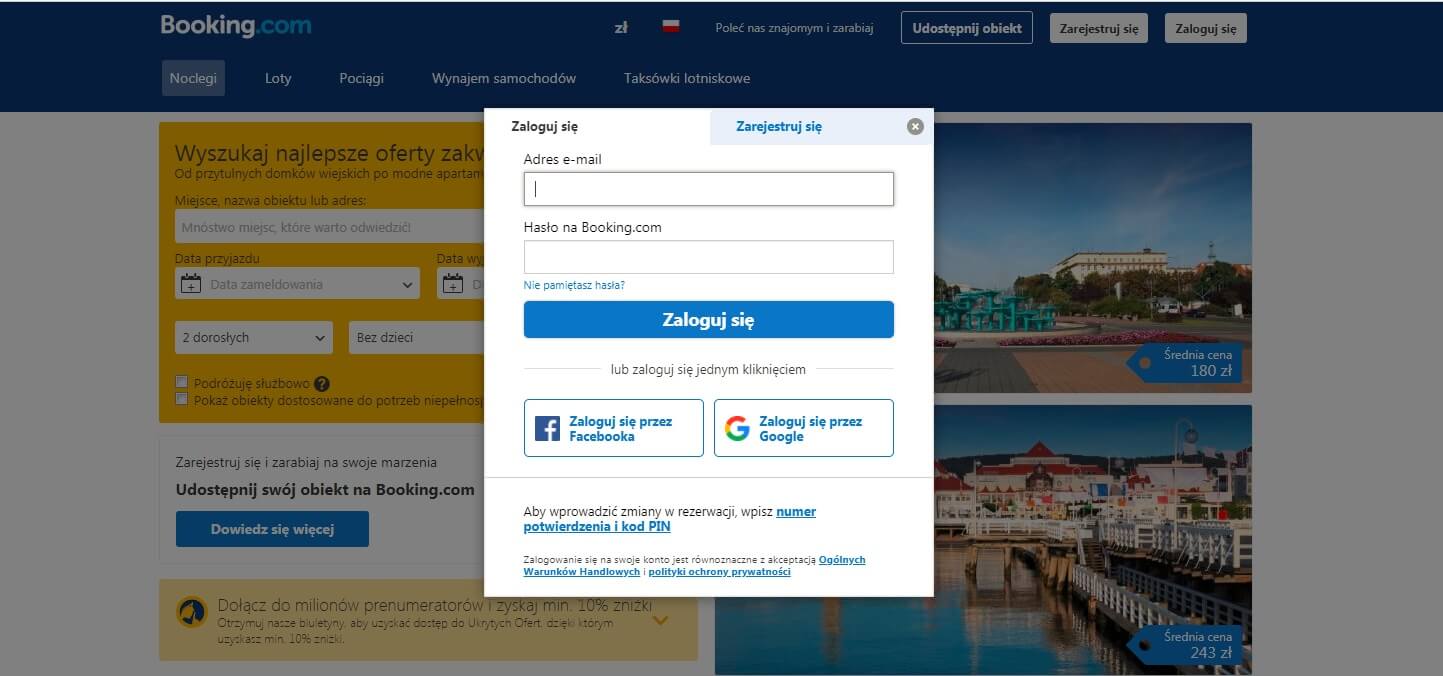
Task: Focus the Hasło na Booking.com field
Action: pyautogui.click(x=708, y=257)
